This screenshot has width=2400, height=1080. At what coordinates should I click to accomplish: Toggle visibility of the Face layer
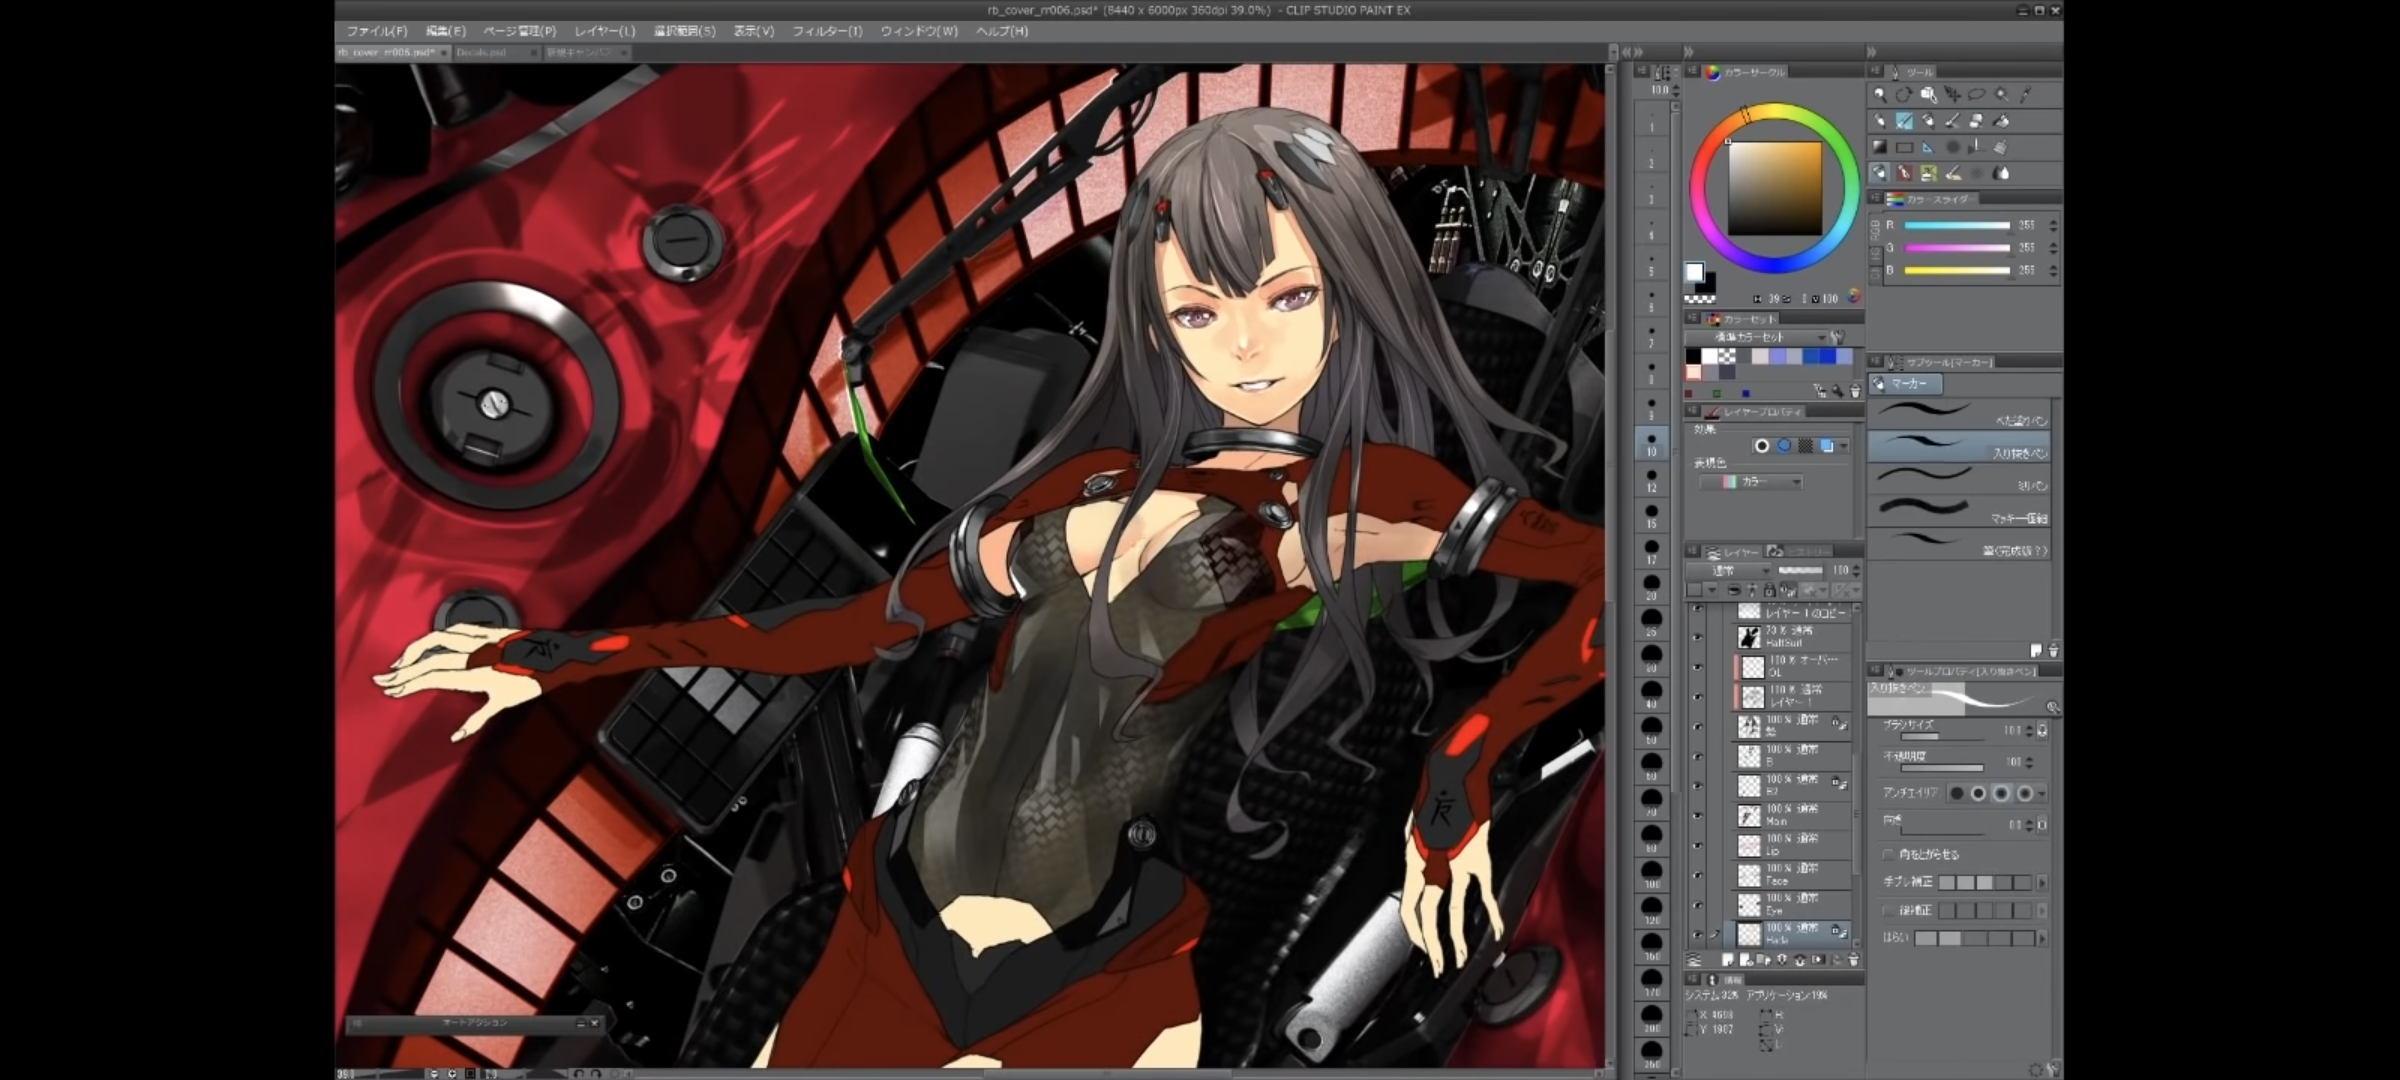click(x=1697, y=876)
